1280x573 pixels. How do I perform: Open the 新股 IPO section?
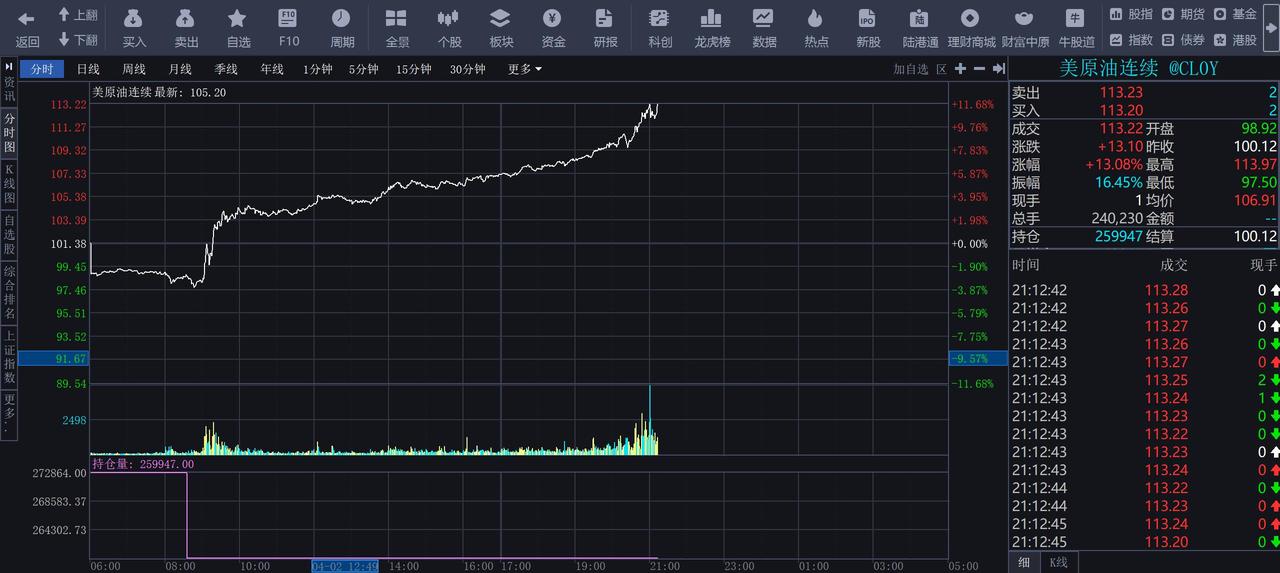[868, 28]
